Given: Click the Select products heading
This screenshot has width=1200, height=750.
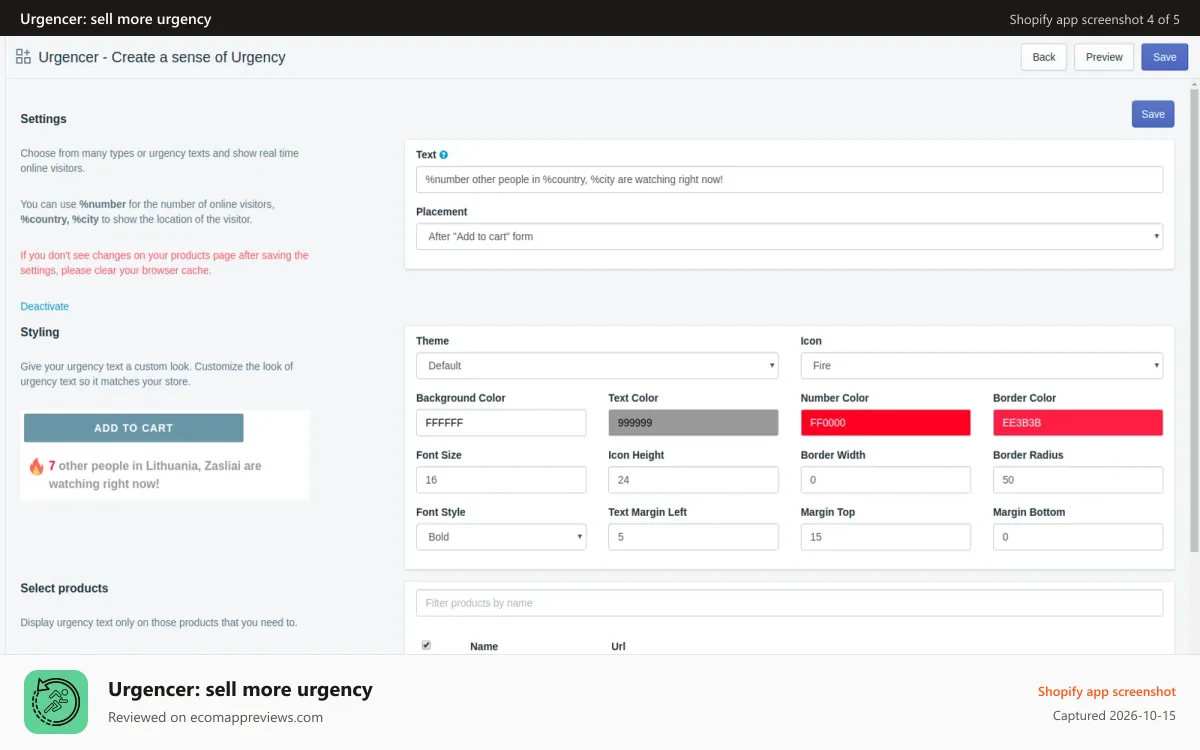Looking at the screenshot, I should click(x=64, y=588).
